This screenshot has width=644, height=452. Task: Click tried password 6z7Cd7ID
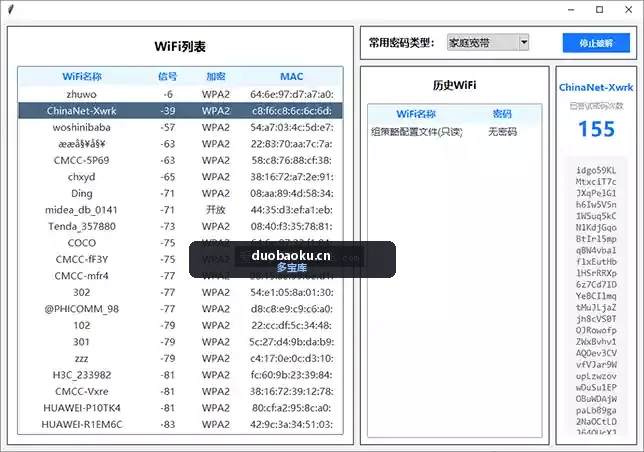pyautogui.click(x=596, y=285)
